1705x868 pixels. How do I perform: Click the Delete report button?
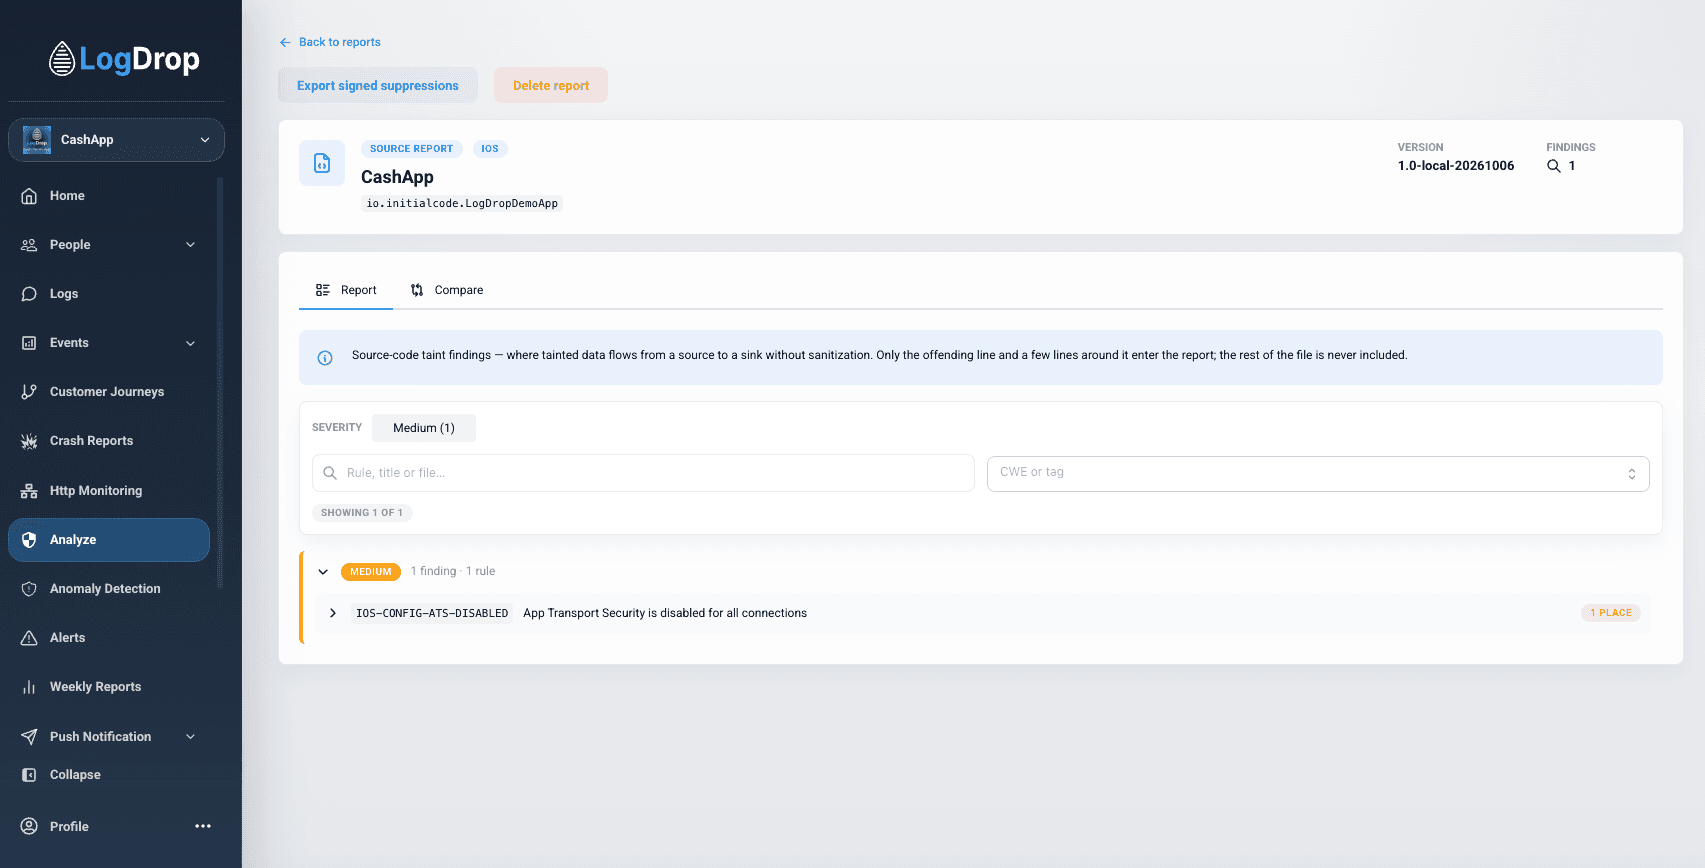(551, 85)
